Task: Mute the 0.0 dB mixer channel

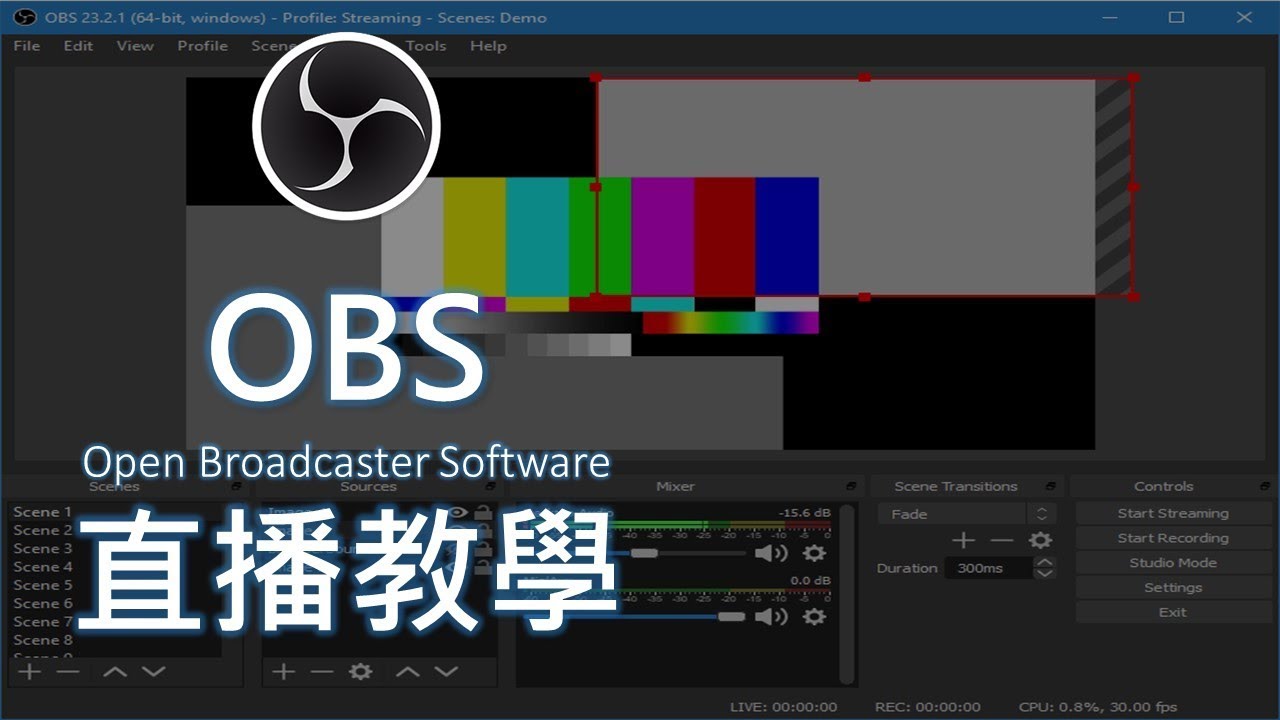Action: (x=771, y=617)
